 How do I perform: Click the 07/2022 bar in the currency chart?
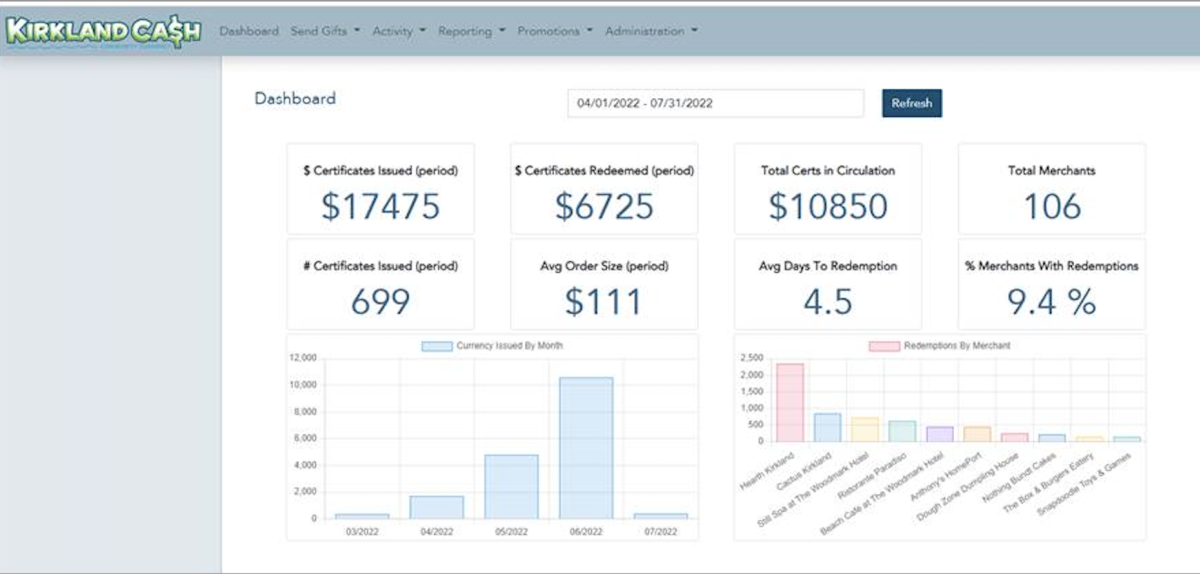661,516
